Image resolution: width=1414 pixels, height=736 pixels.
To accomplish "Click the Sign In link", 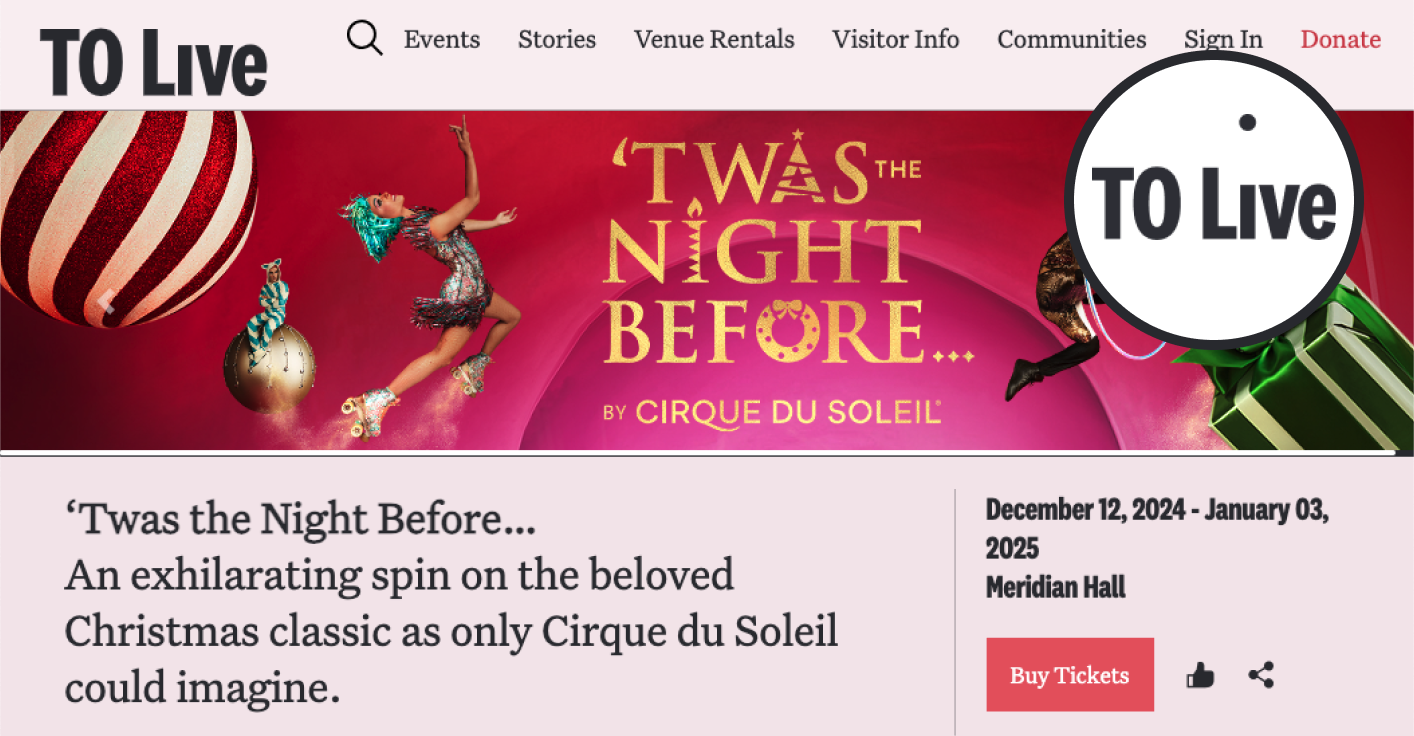I will [1223, 40].
